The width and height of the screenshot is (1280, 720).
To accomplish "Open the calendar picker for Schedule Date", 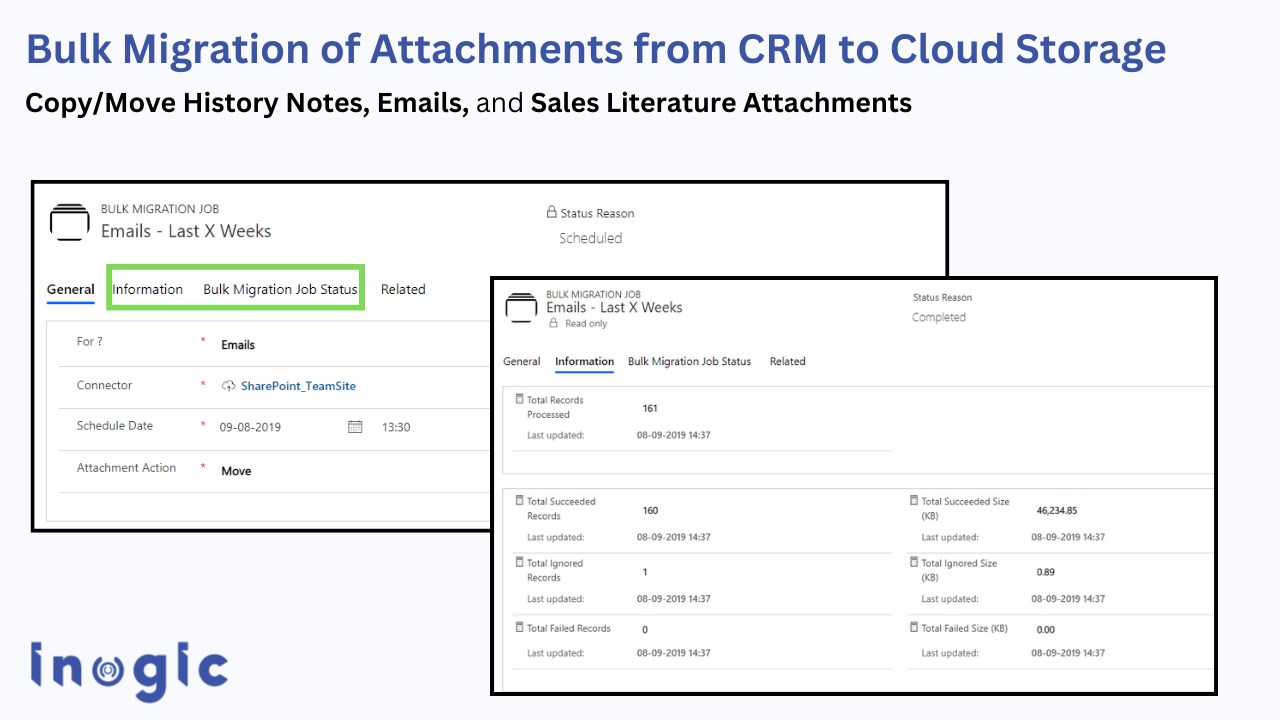I will pos(355,426).
